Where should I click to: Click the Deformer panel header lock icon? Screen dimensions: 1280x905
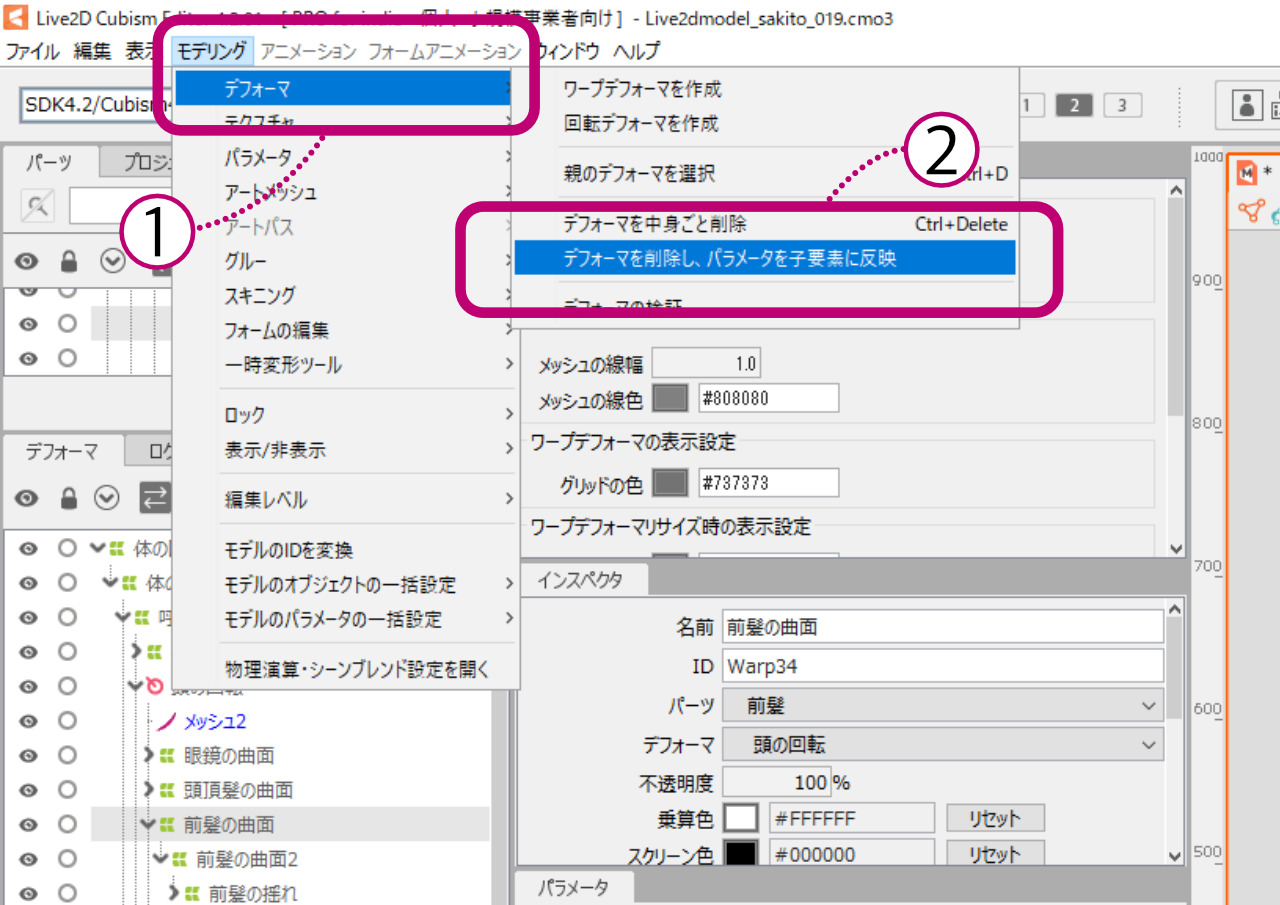click(68, 497)
